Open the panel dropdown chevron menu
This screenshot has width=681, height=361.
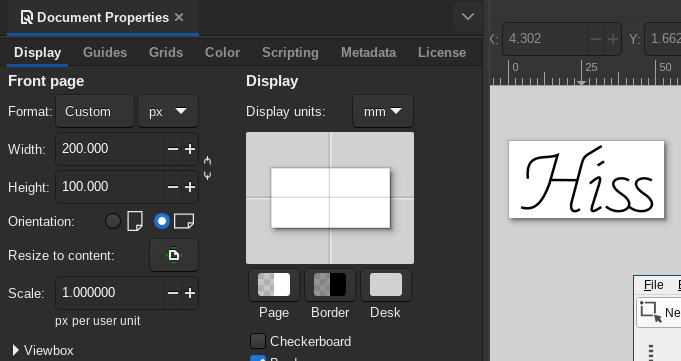click(x=468, y=17)
